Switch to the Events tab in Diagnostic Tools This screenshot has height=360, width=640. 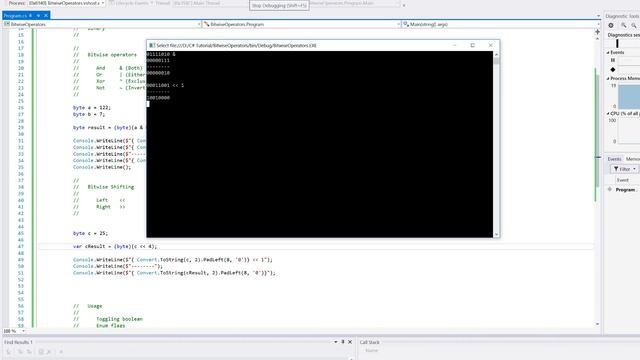pos(614,159)
